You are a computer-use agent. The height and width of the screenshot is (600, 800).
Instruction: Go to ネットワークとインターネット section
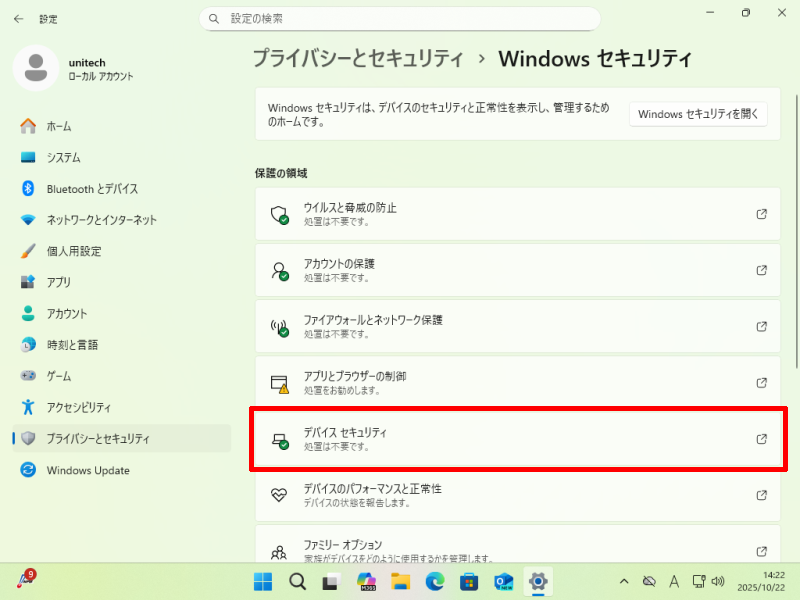(101, 220)
